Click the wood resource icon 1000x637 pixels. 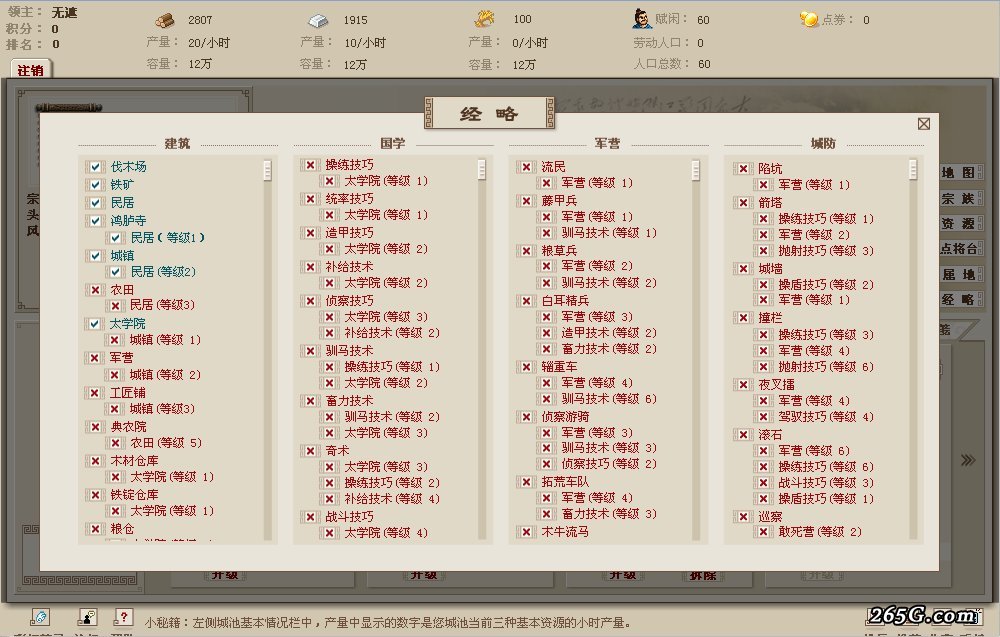164,19
